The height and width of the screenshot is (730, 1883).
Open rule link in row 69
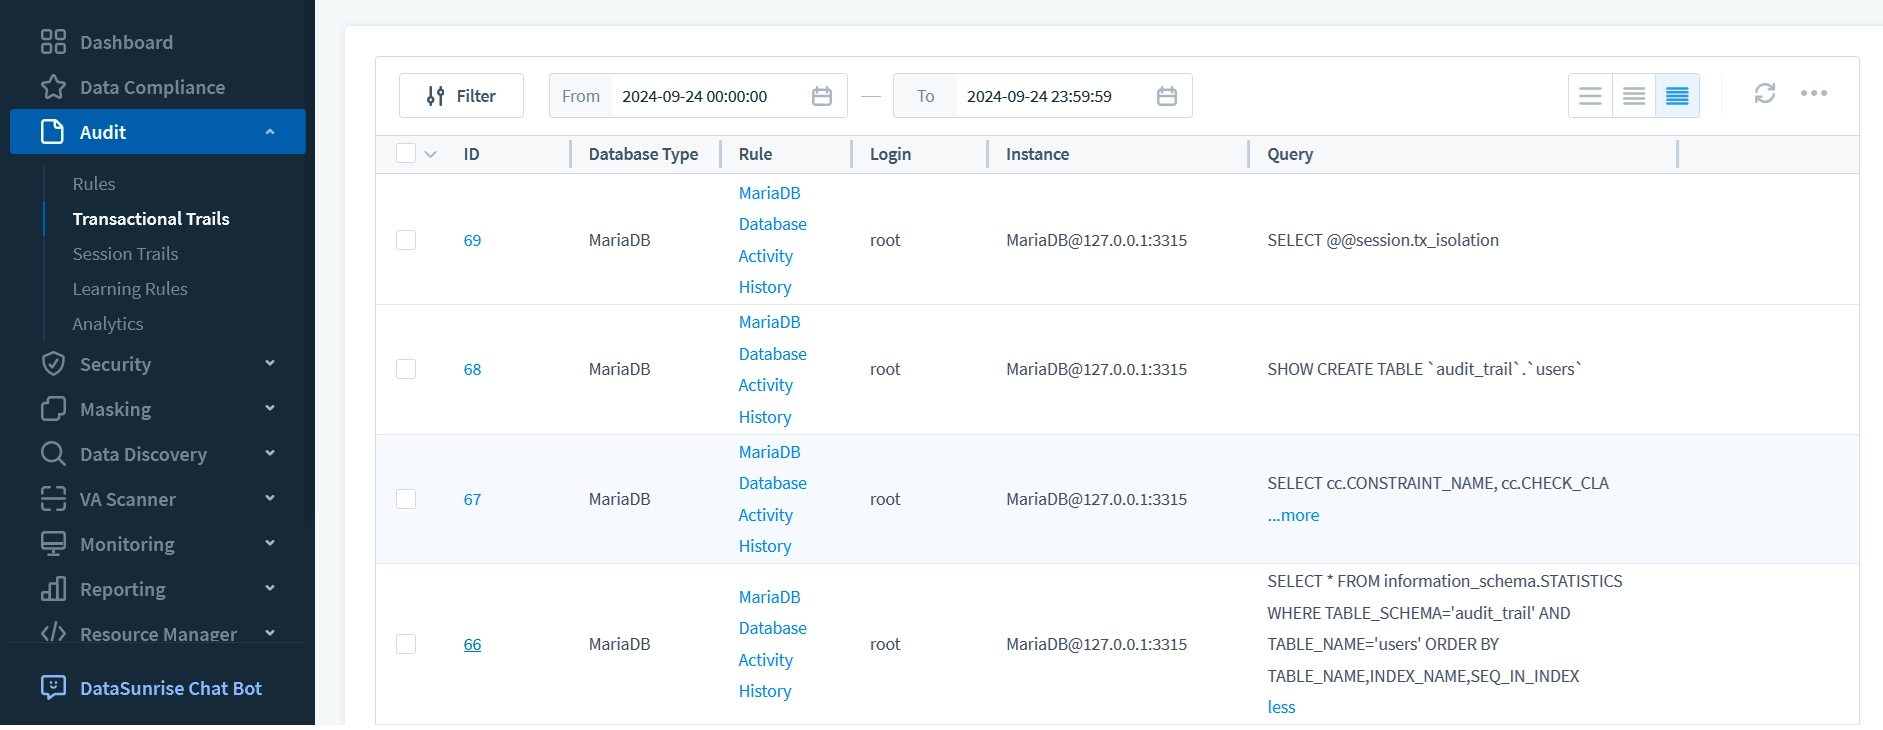pyautogui.click(x=772, y=240)
